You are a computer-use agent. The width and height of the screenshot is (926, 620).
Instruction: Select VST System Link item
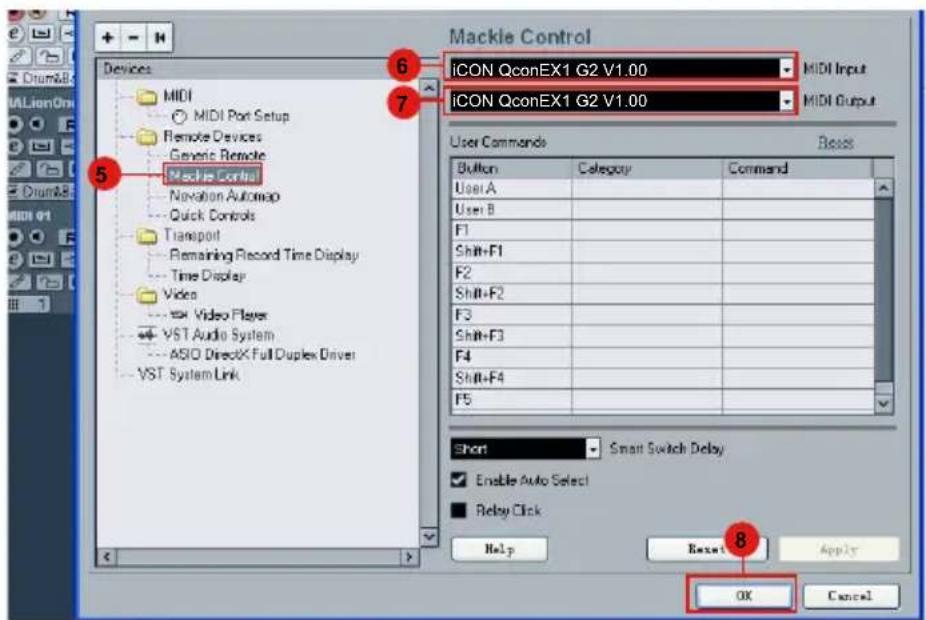click(x=188, y=374)
